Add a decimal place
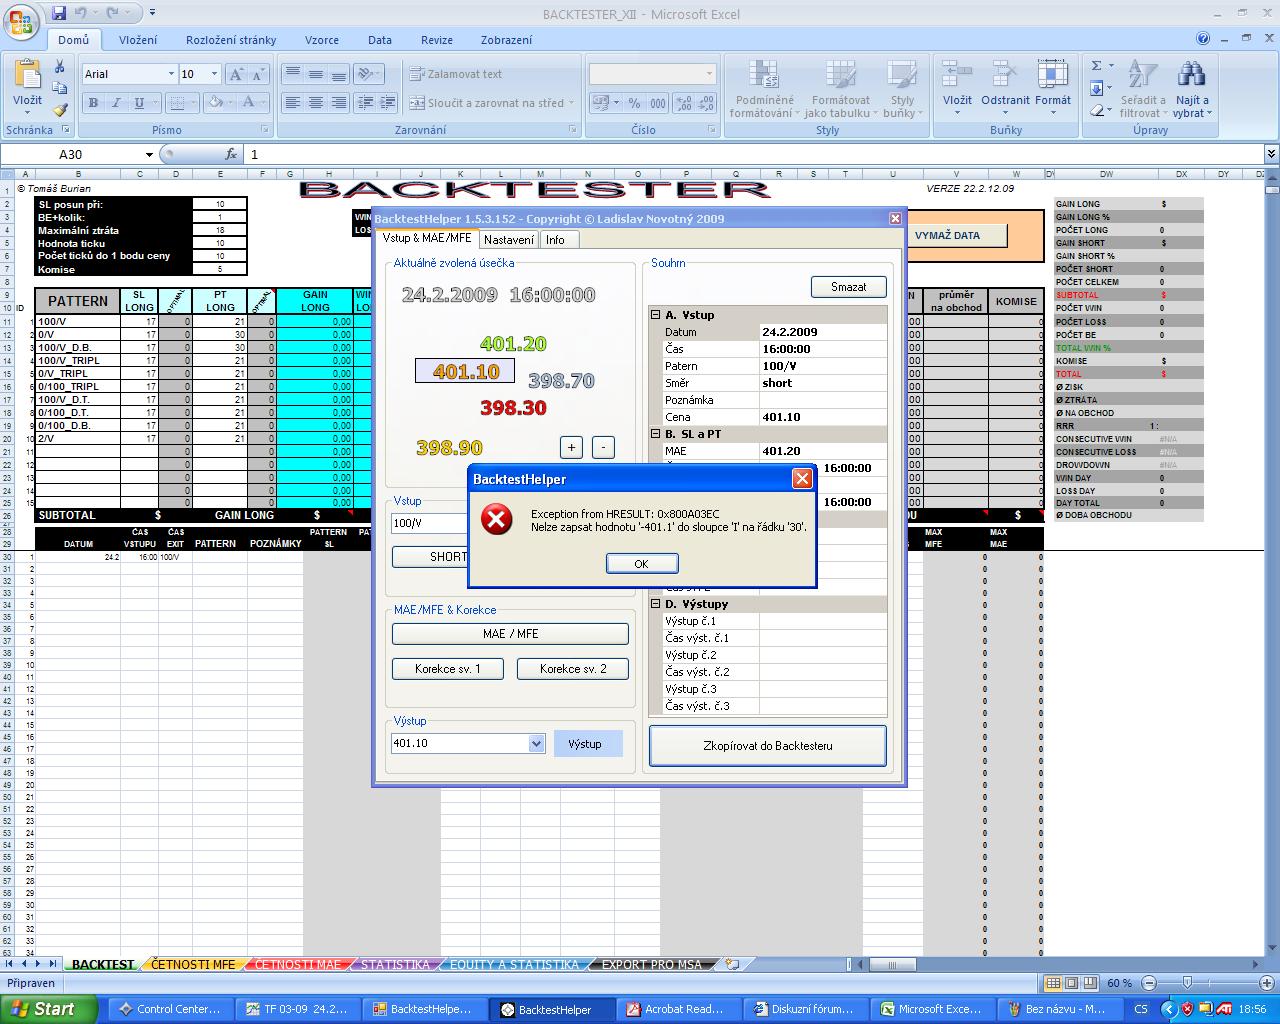1280x1024 pixels. click(x=684, y=102)
